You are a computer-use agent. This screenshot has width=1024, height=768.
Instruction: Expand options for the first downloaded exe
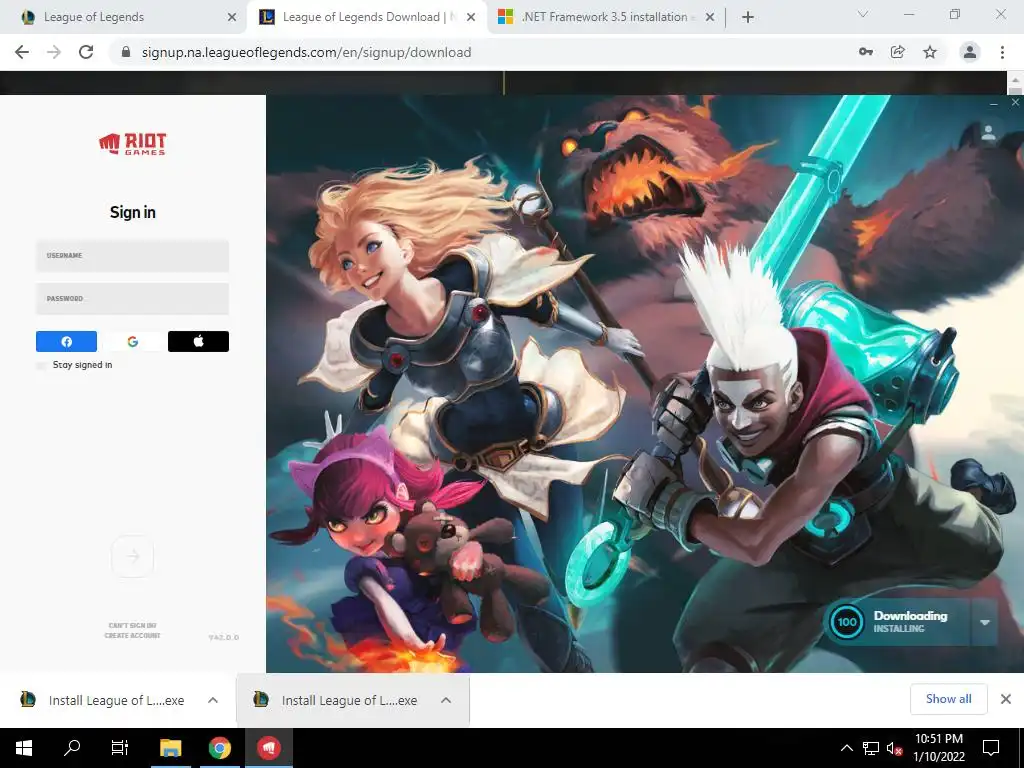[x=213, y=700]
